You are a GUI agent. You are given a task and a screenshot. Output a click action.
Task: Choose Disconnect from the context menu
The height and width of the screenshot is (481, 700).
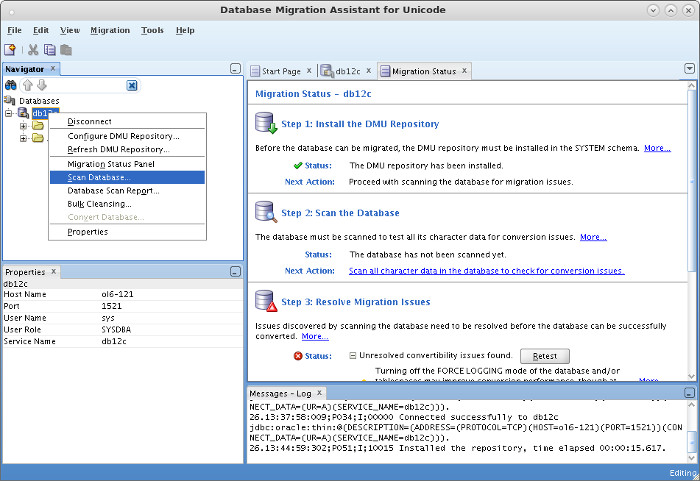click(127, 121)
